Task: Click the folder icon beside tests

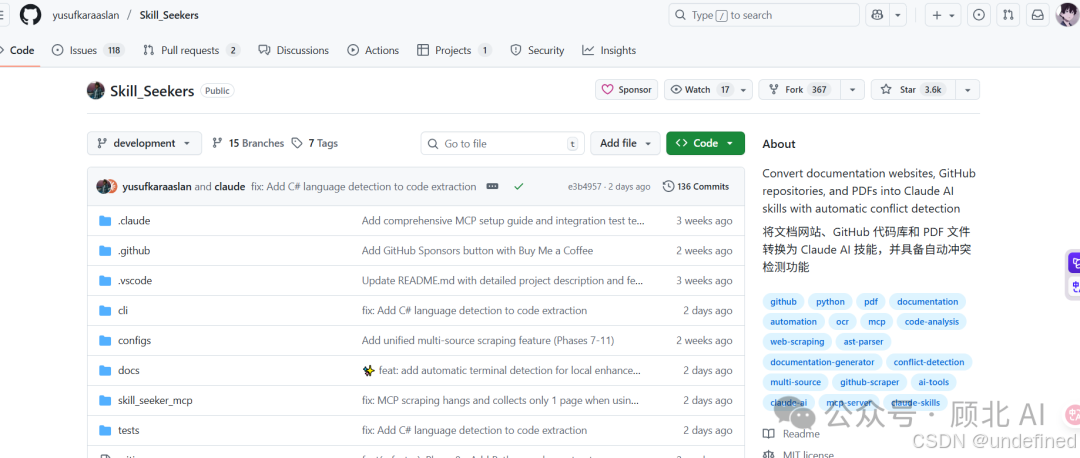Action: coord(105,430)
